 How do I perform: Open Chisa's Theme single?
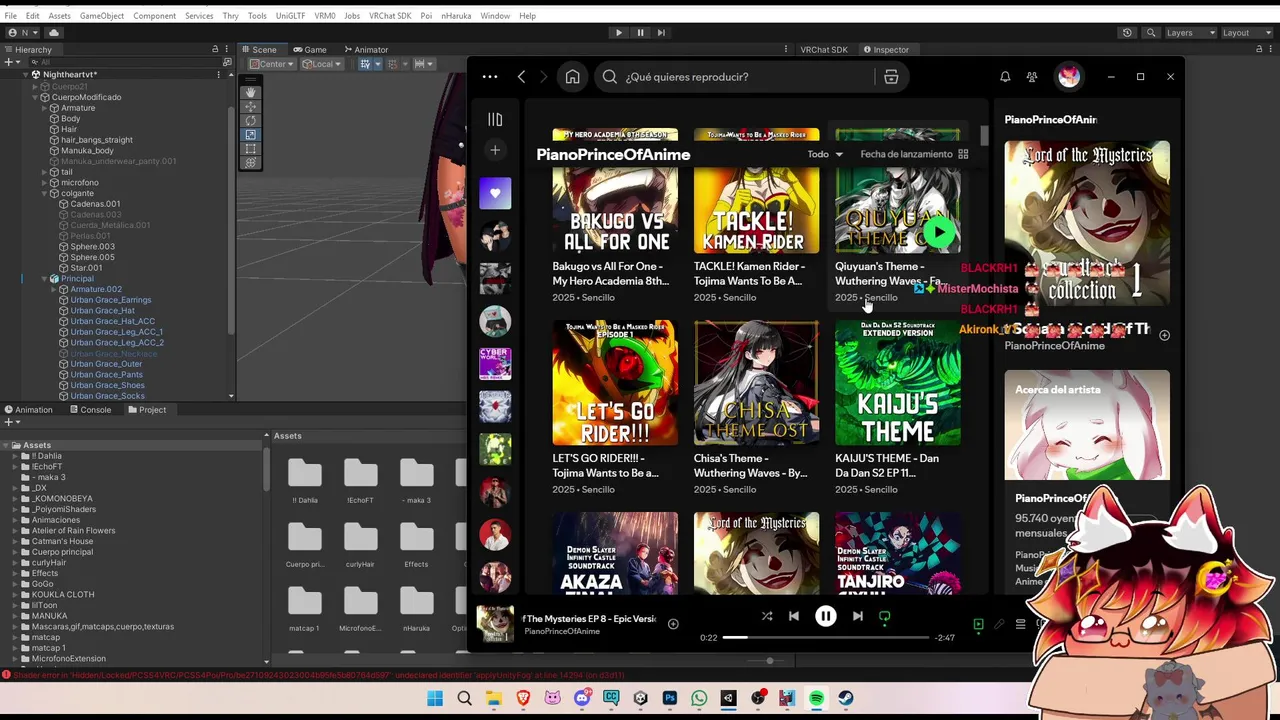click(756, 408)
